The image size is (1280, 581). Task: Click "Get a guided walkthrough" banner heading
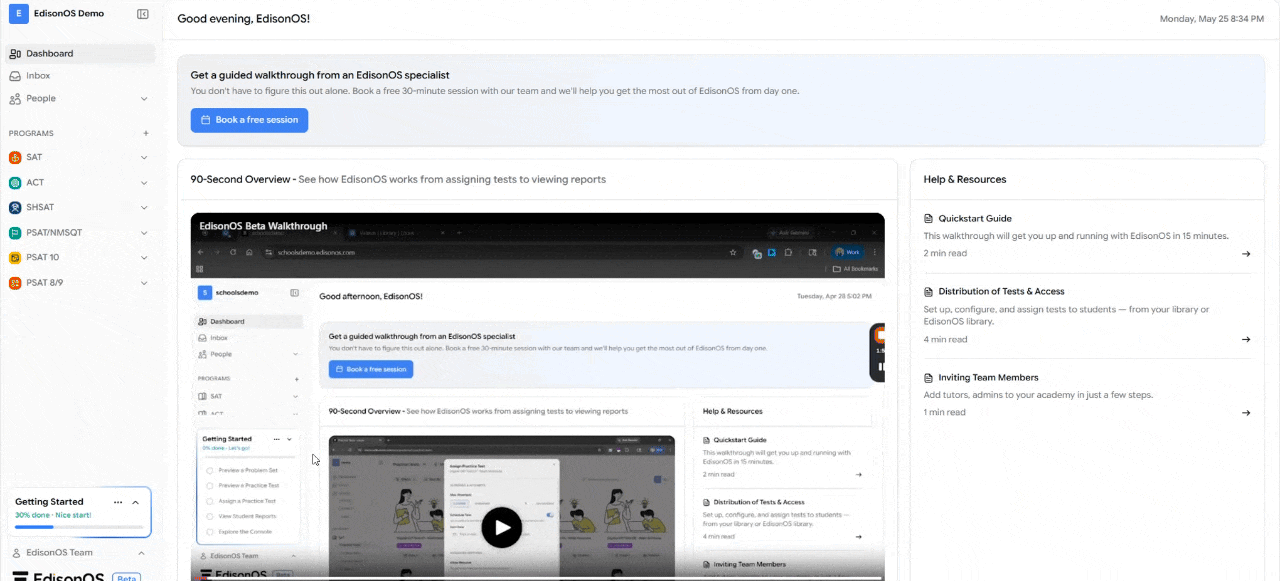(x=320, y=75)
